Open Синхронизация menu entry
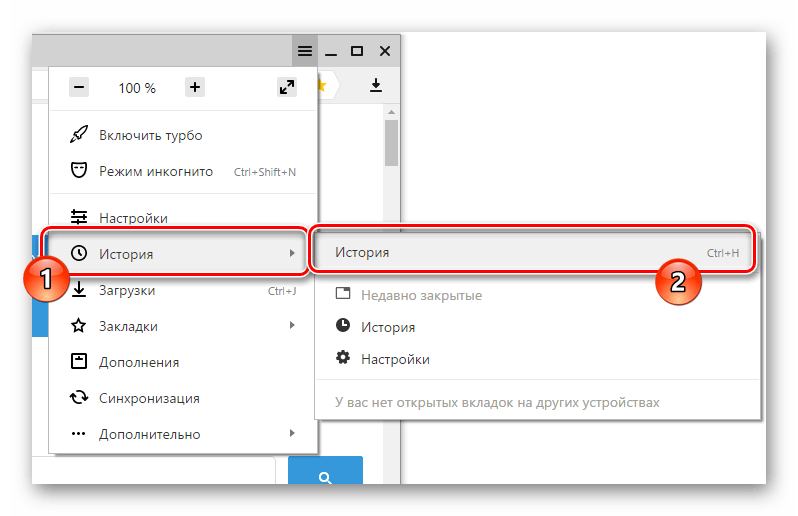The height and width of the screenshot is (516, 798). point(183,398)
